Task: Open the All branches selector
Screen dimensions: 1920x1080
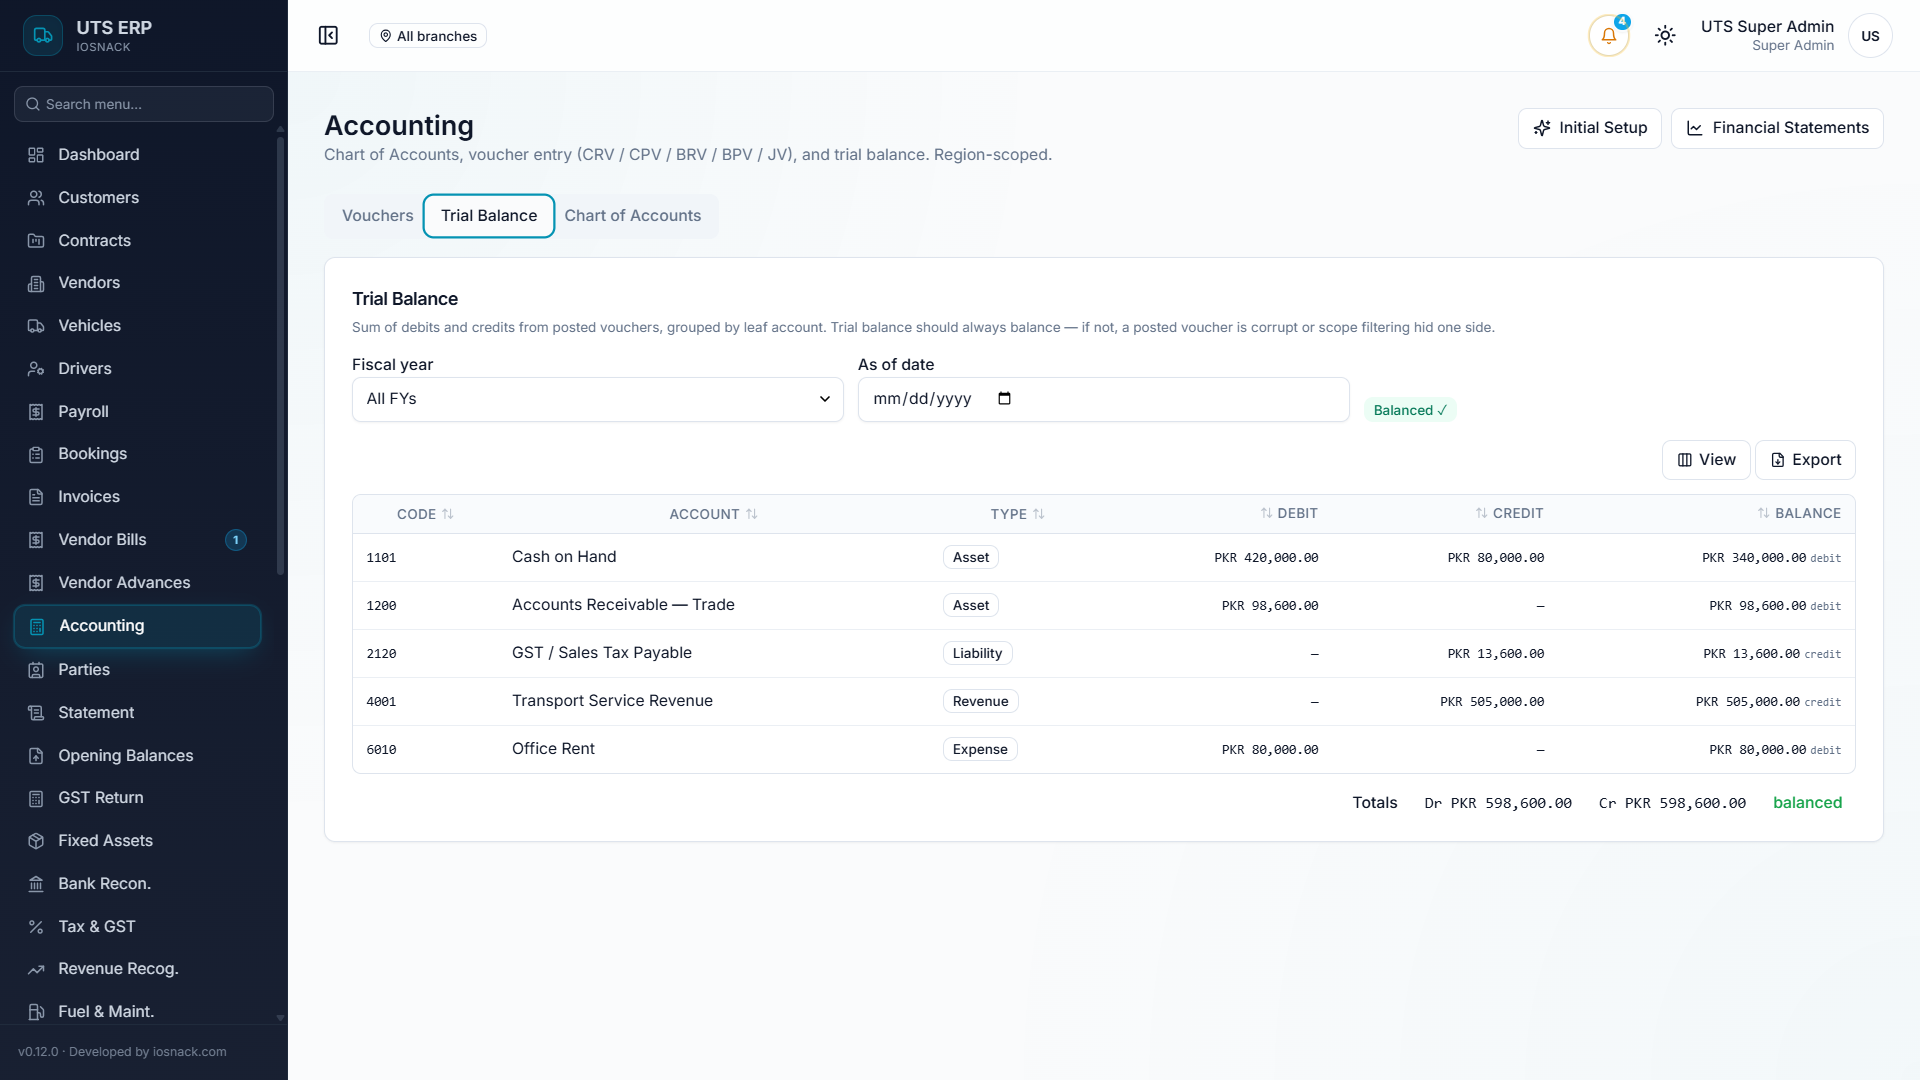Action: [x=427, y=36]
